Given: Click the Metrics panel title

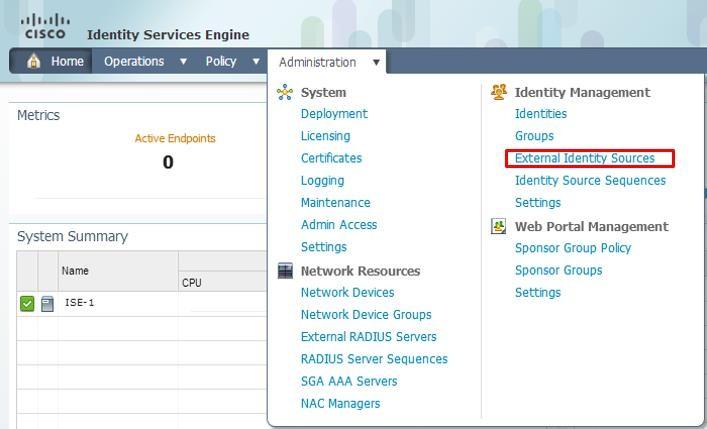Looking at the screenshot, I should tap(38, 115).
